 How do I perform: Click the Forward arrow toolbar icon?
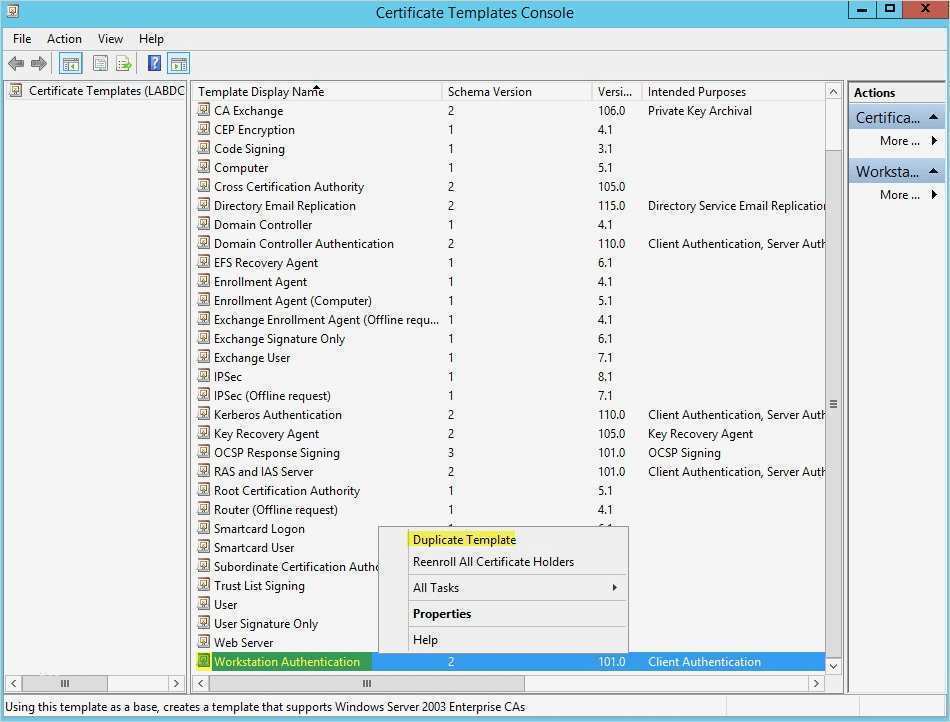point(38,63)
